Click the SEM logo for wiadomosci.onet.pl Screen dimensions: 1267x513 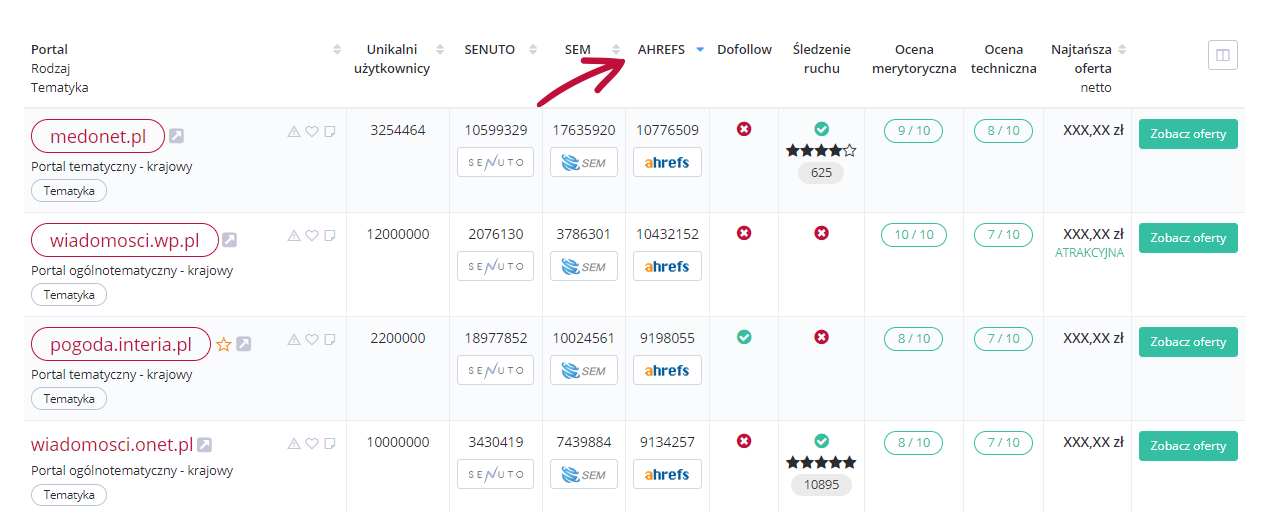click(584, 474)
